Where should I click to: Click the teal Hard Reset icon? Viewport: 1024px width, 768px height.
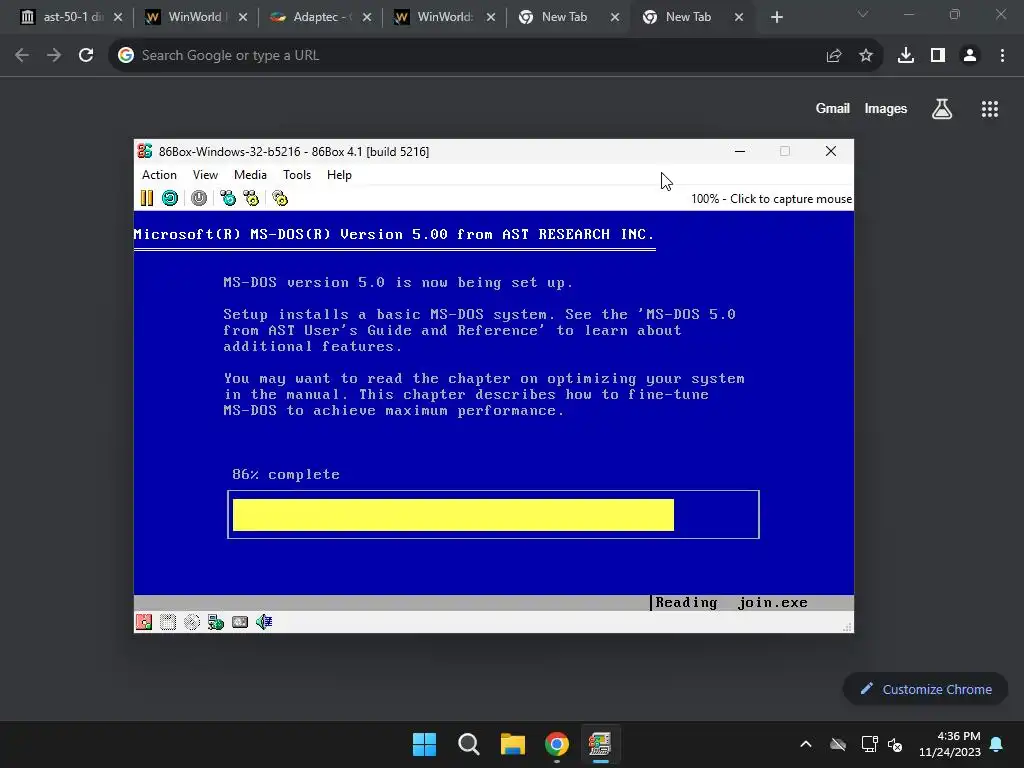pos(170,198)
